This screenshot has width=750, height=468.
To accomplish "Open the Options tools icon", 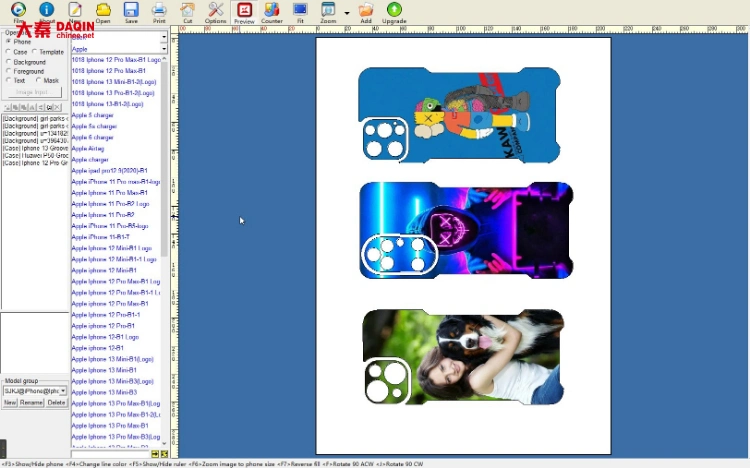I will click(215, 11).
